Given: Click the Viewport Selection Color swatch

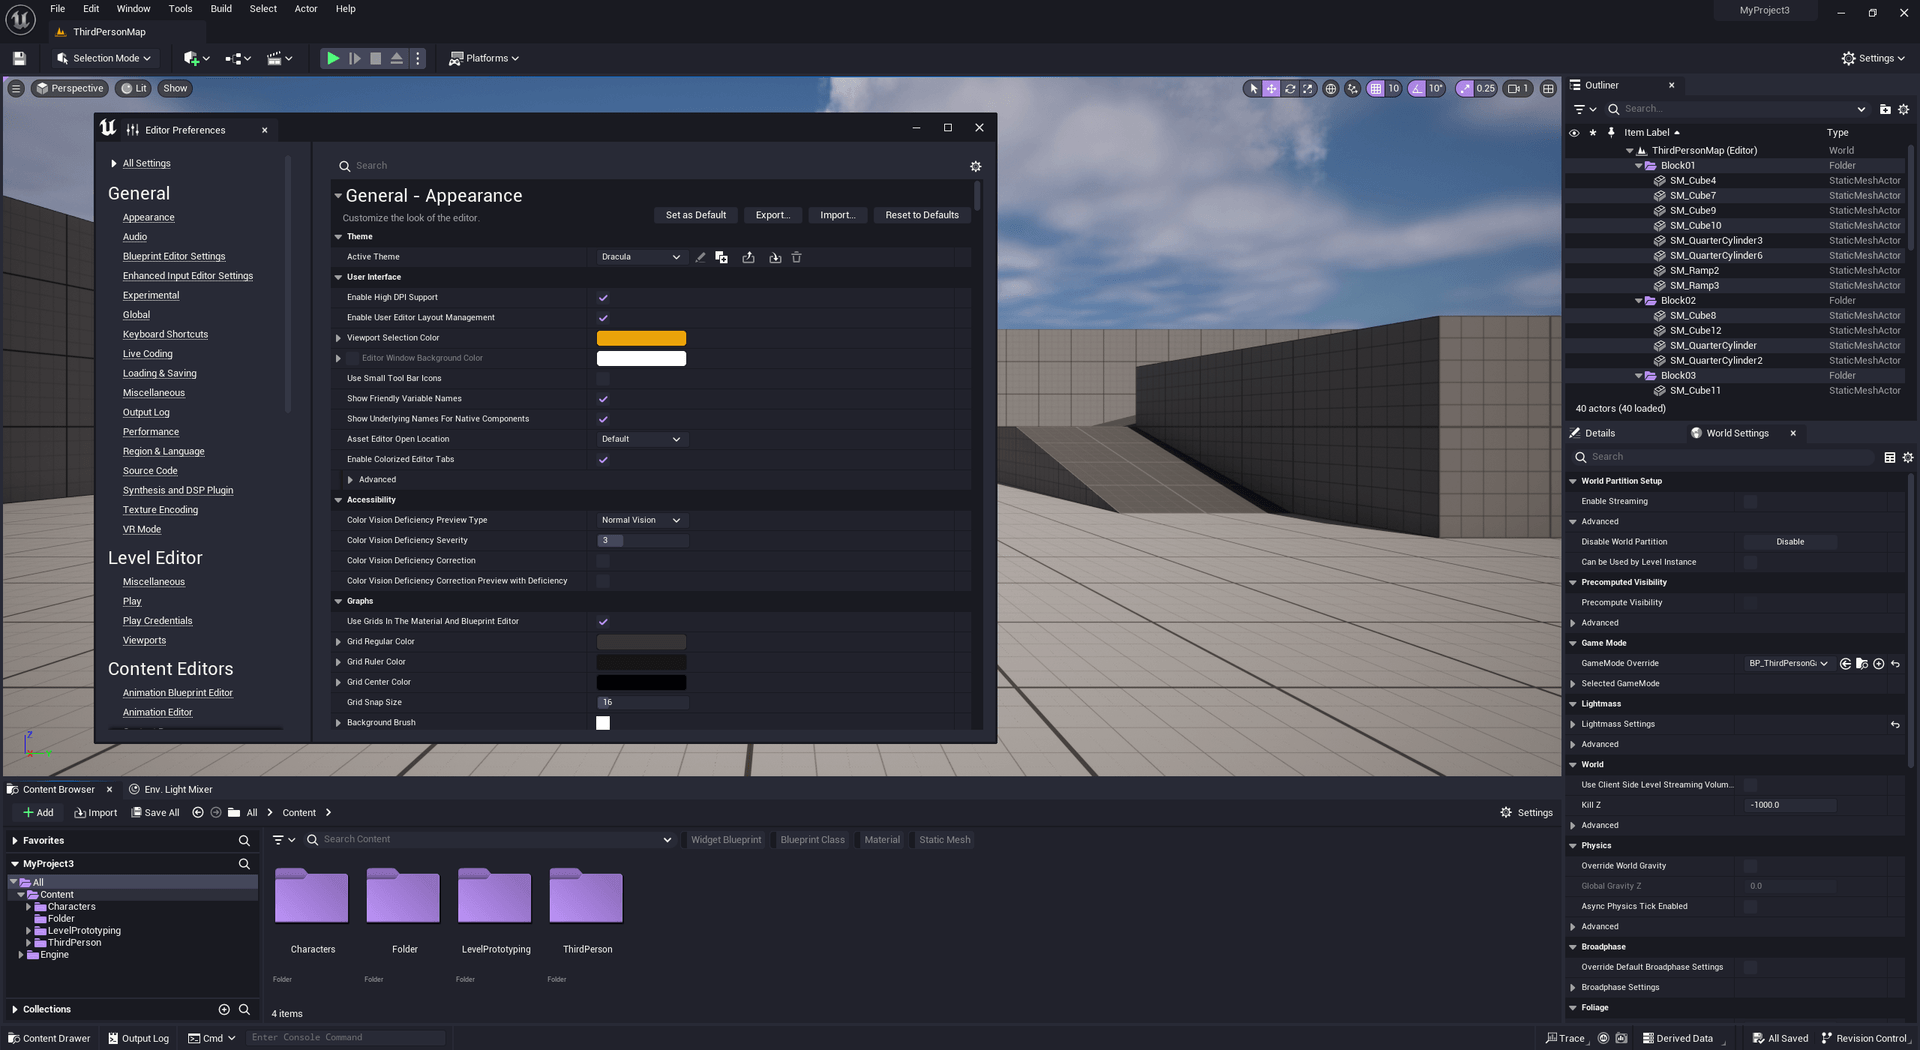Looking at the screenshot, I should click(640, 338).
